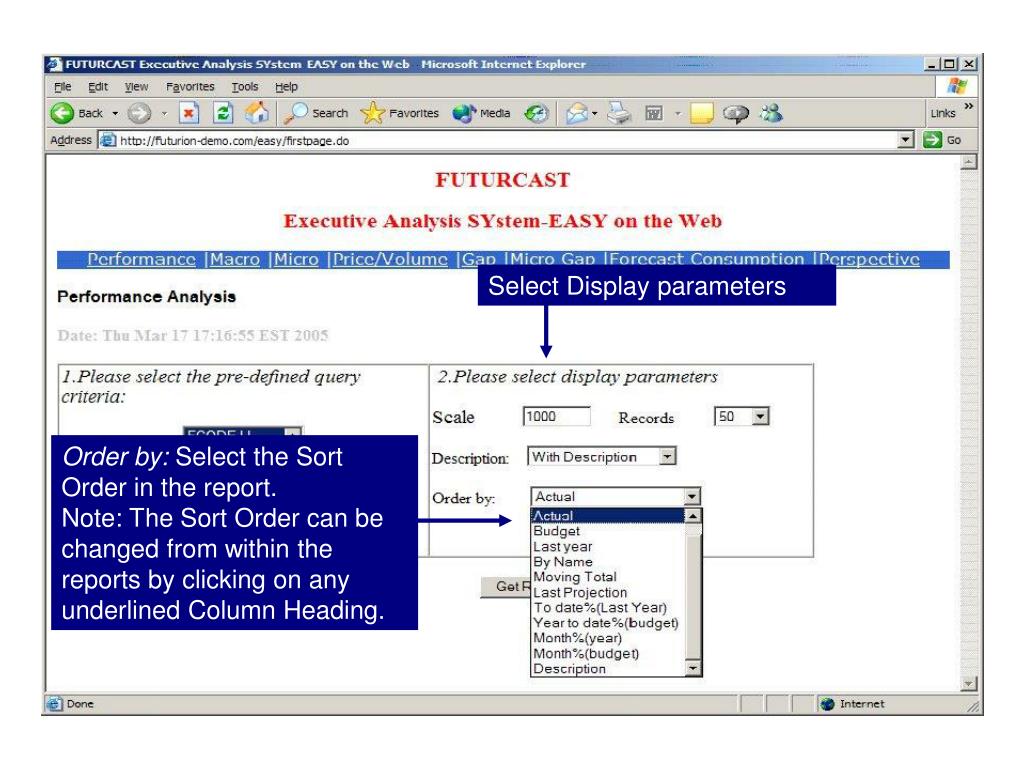Click the green Go arrow icon
The image size is (1024, 768).
(932, 139)
